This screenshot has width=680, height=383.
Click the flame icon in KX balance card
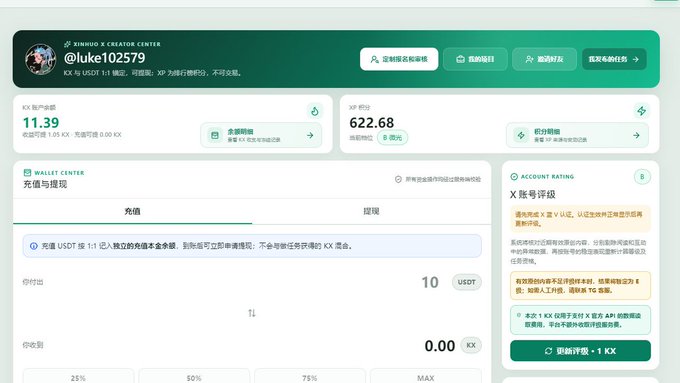[315, 111]
